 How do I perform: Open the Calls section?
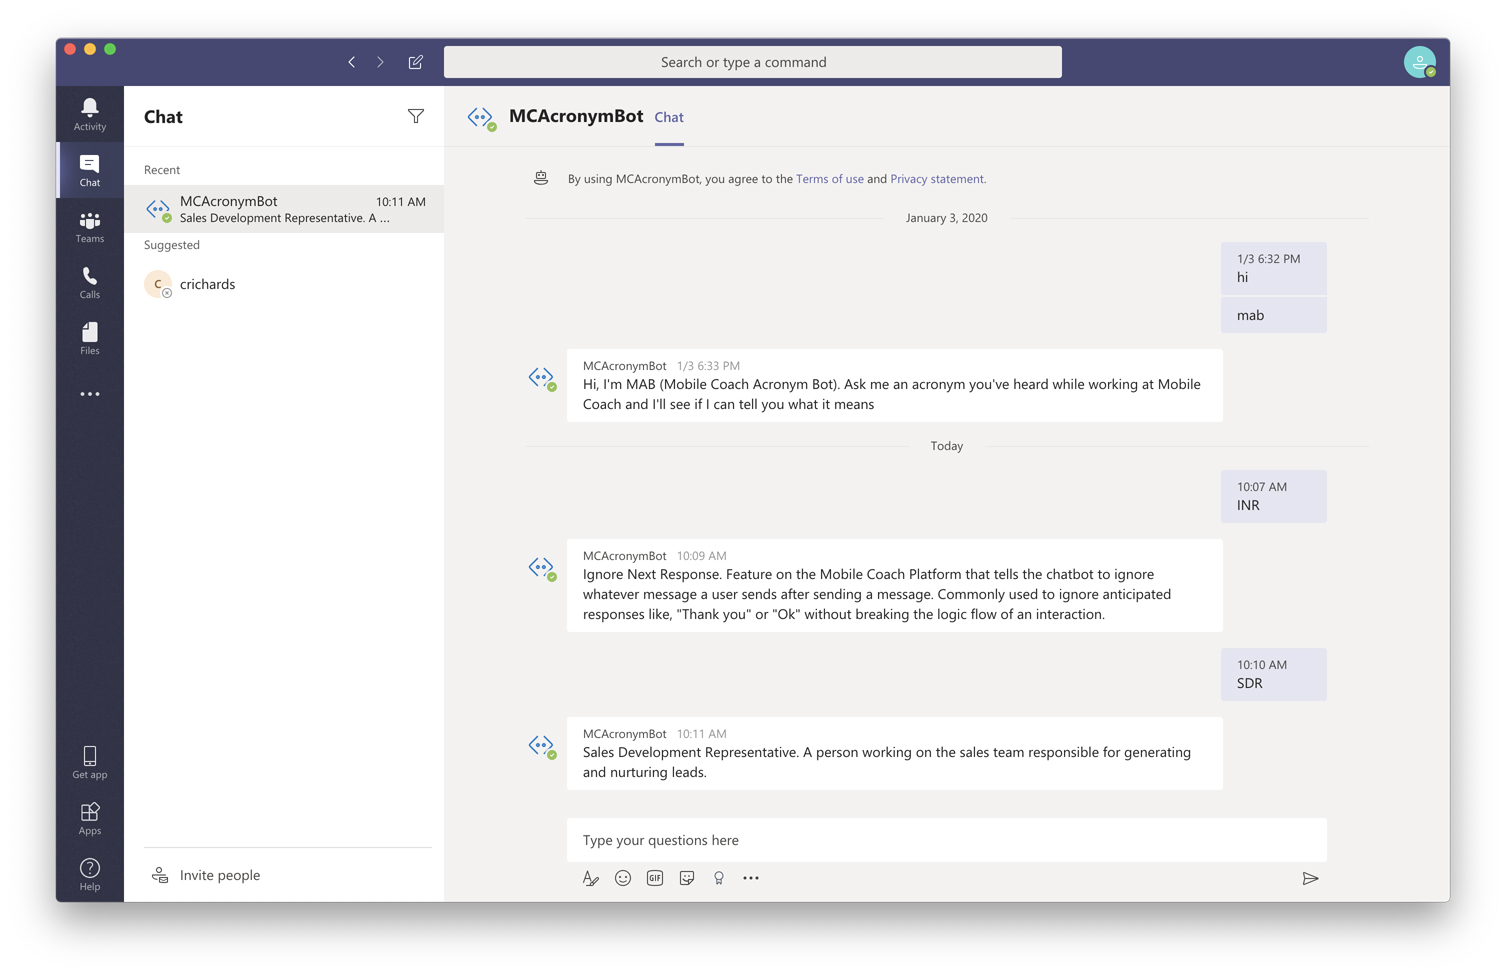click(90, 283)
